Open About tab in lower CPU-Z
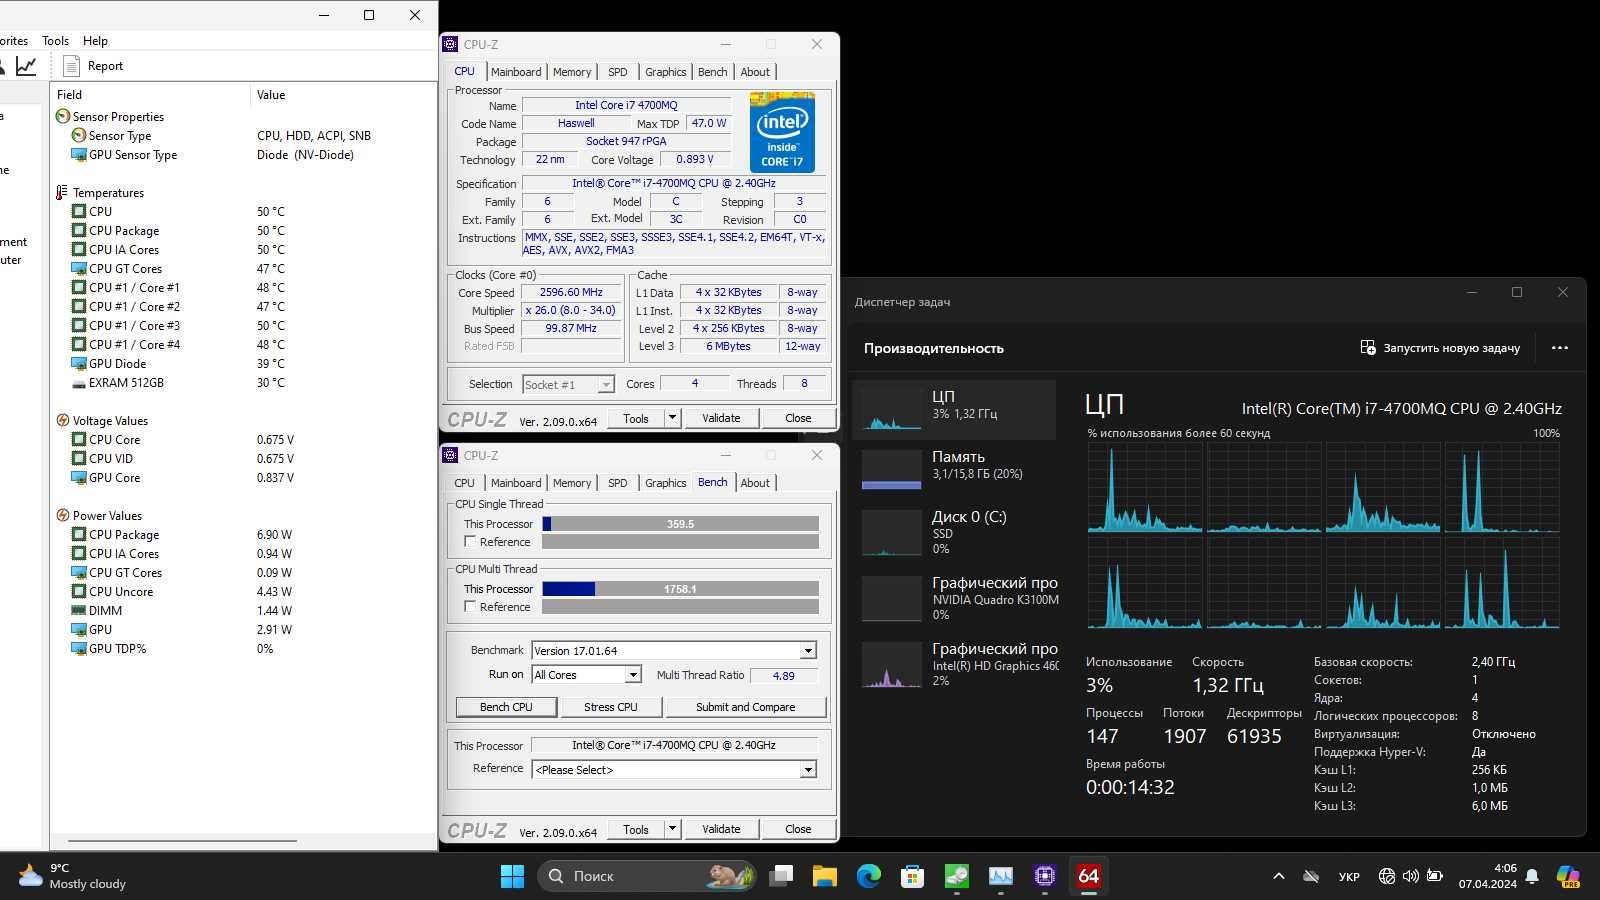This screenshot has width=1600, height=900. click(x=755, y=483)
